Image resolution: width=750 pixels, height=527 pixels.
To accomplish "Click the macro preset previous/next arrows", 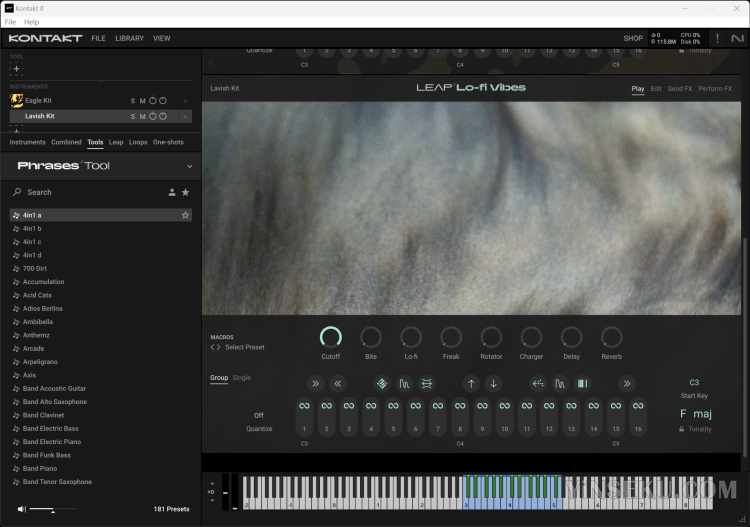I will [215, 348].
